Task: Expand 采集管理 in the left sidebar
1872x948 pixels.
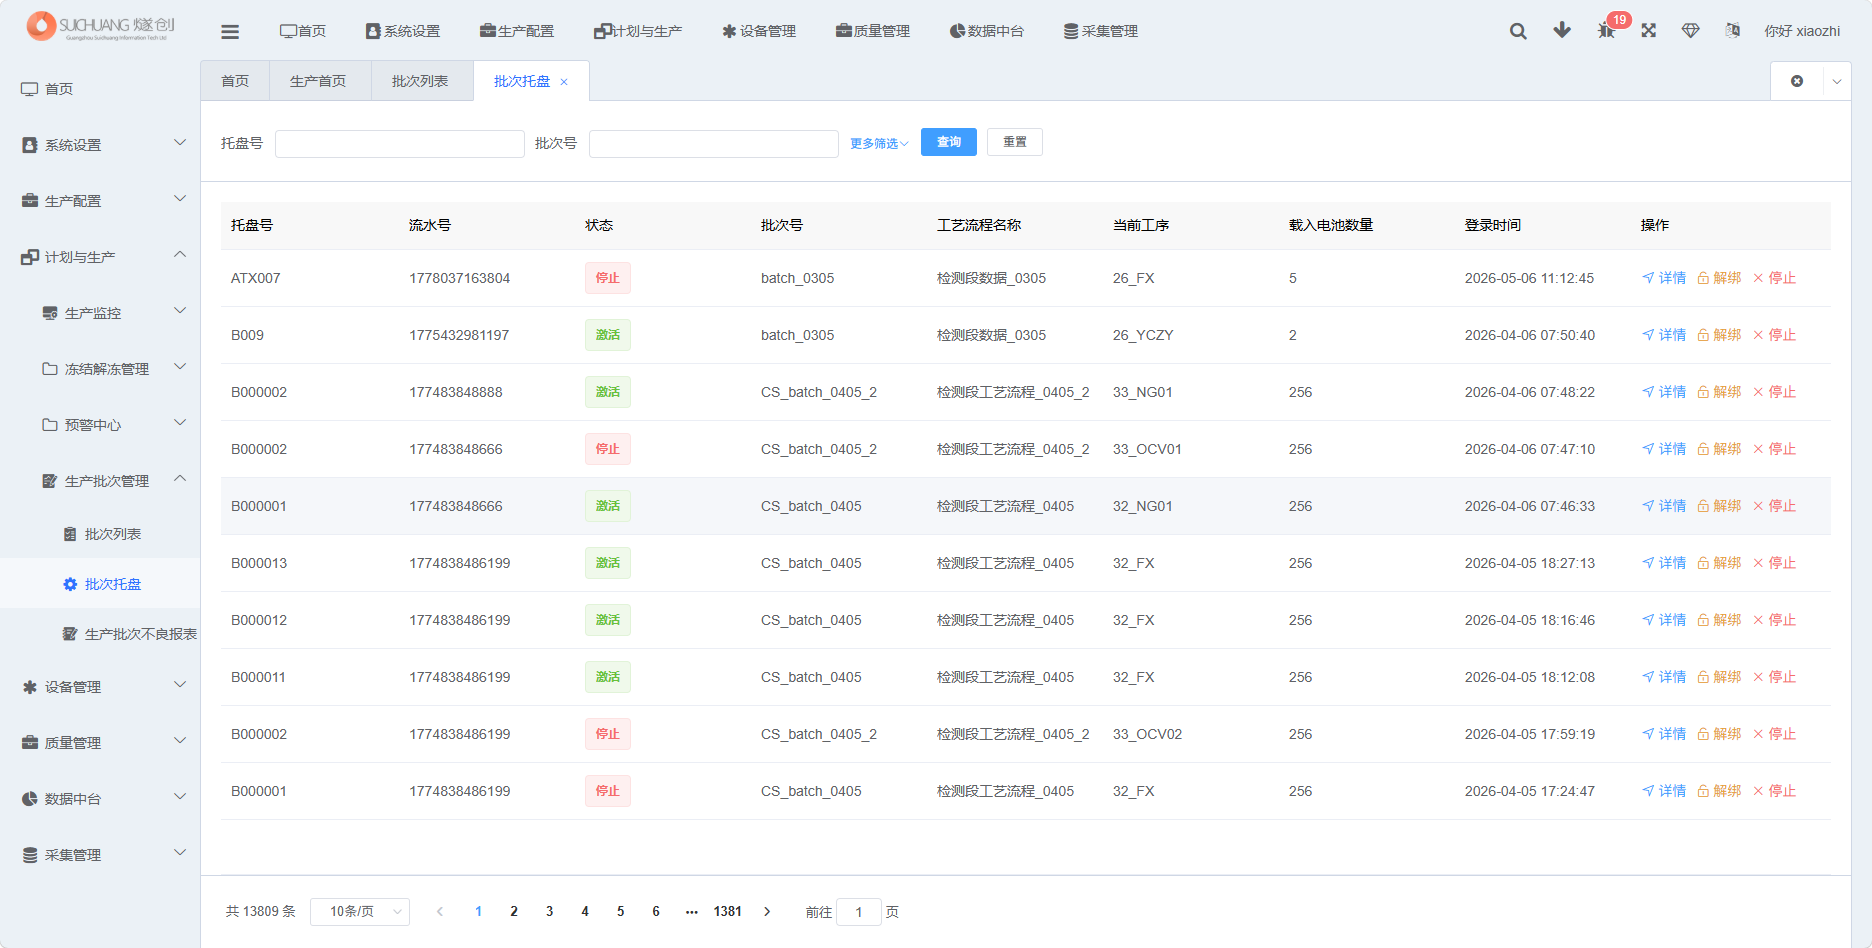Action: (100, 855)
